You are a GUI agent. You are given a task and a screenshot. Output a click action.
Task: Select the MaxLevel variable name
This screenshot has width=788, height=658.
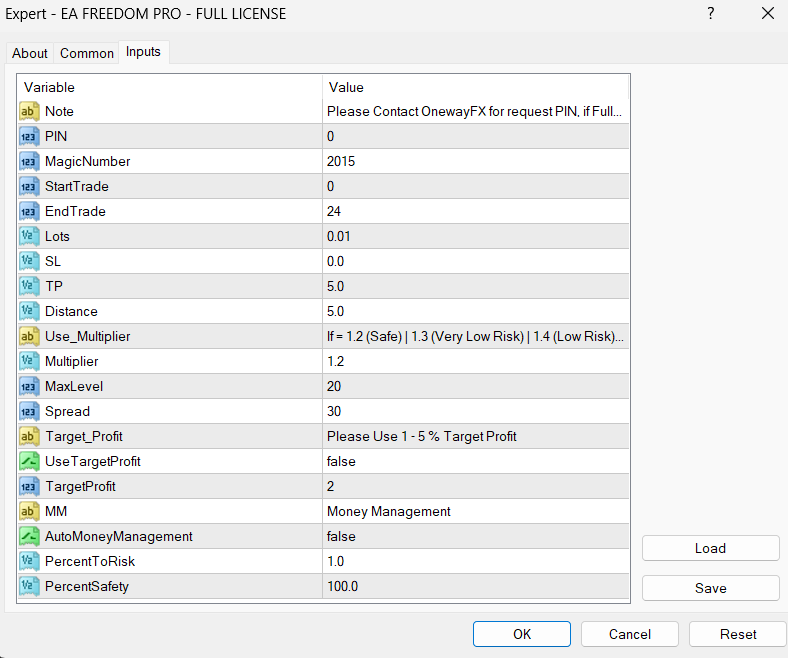[74, 387]
